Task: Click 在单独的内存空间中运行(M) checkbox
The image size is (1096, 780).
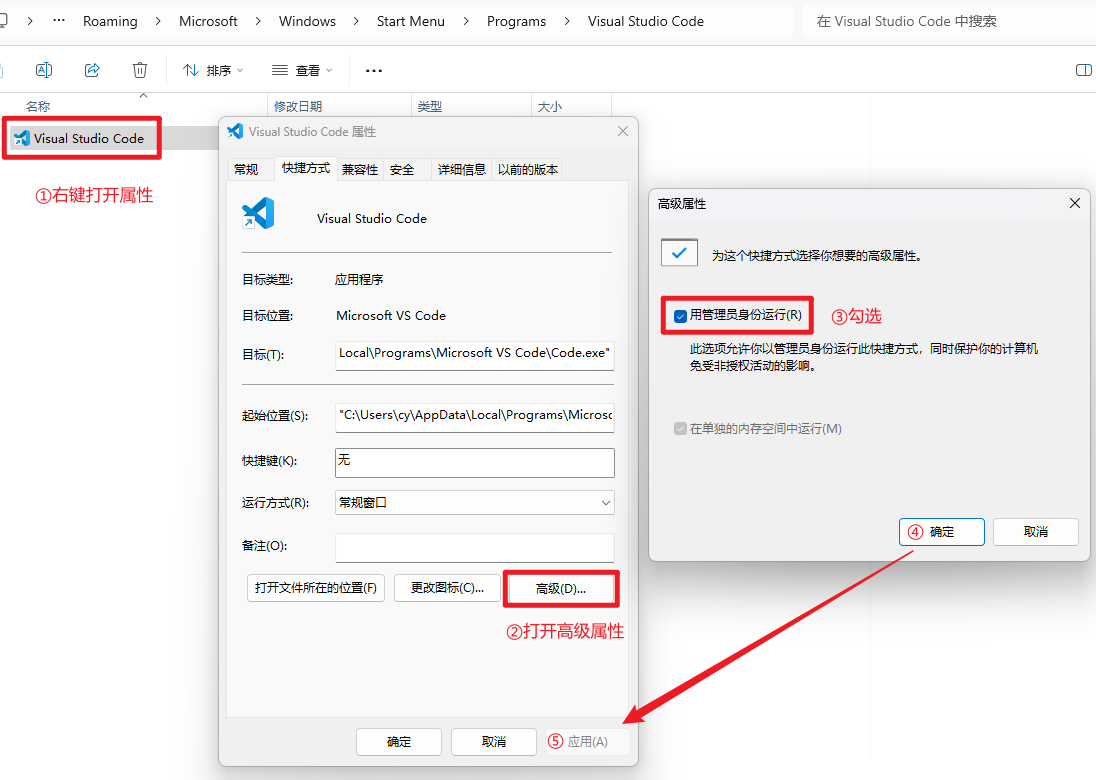Action: pyautogui.click(x=680, y=428)
